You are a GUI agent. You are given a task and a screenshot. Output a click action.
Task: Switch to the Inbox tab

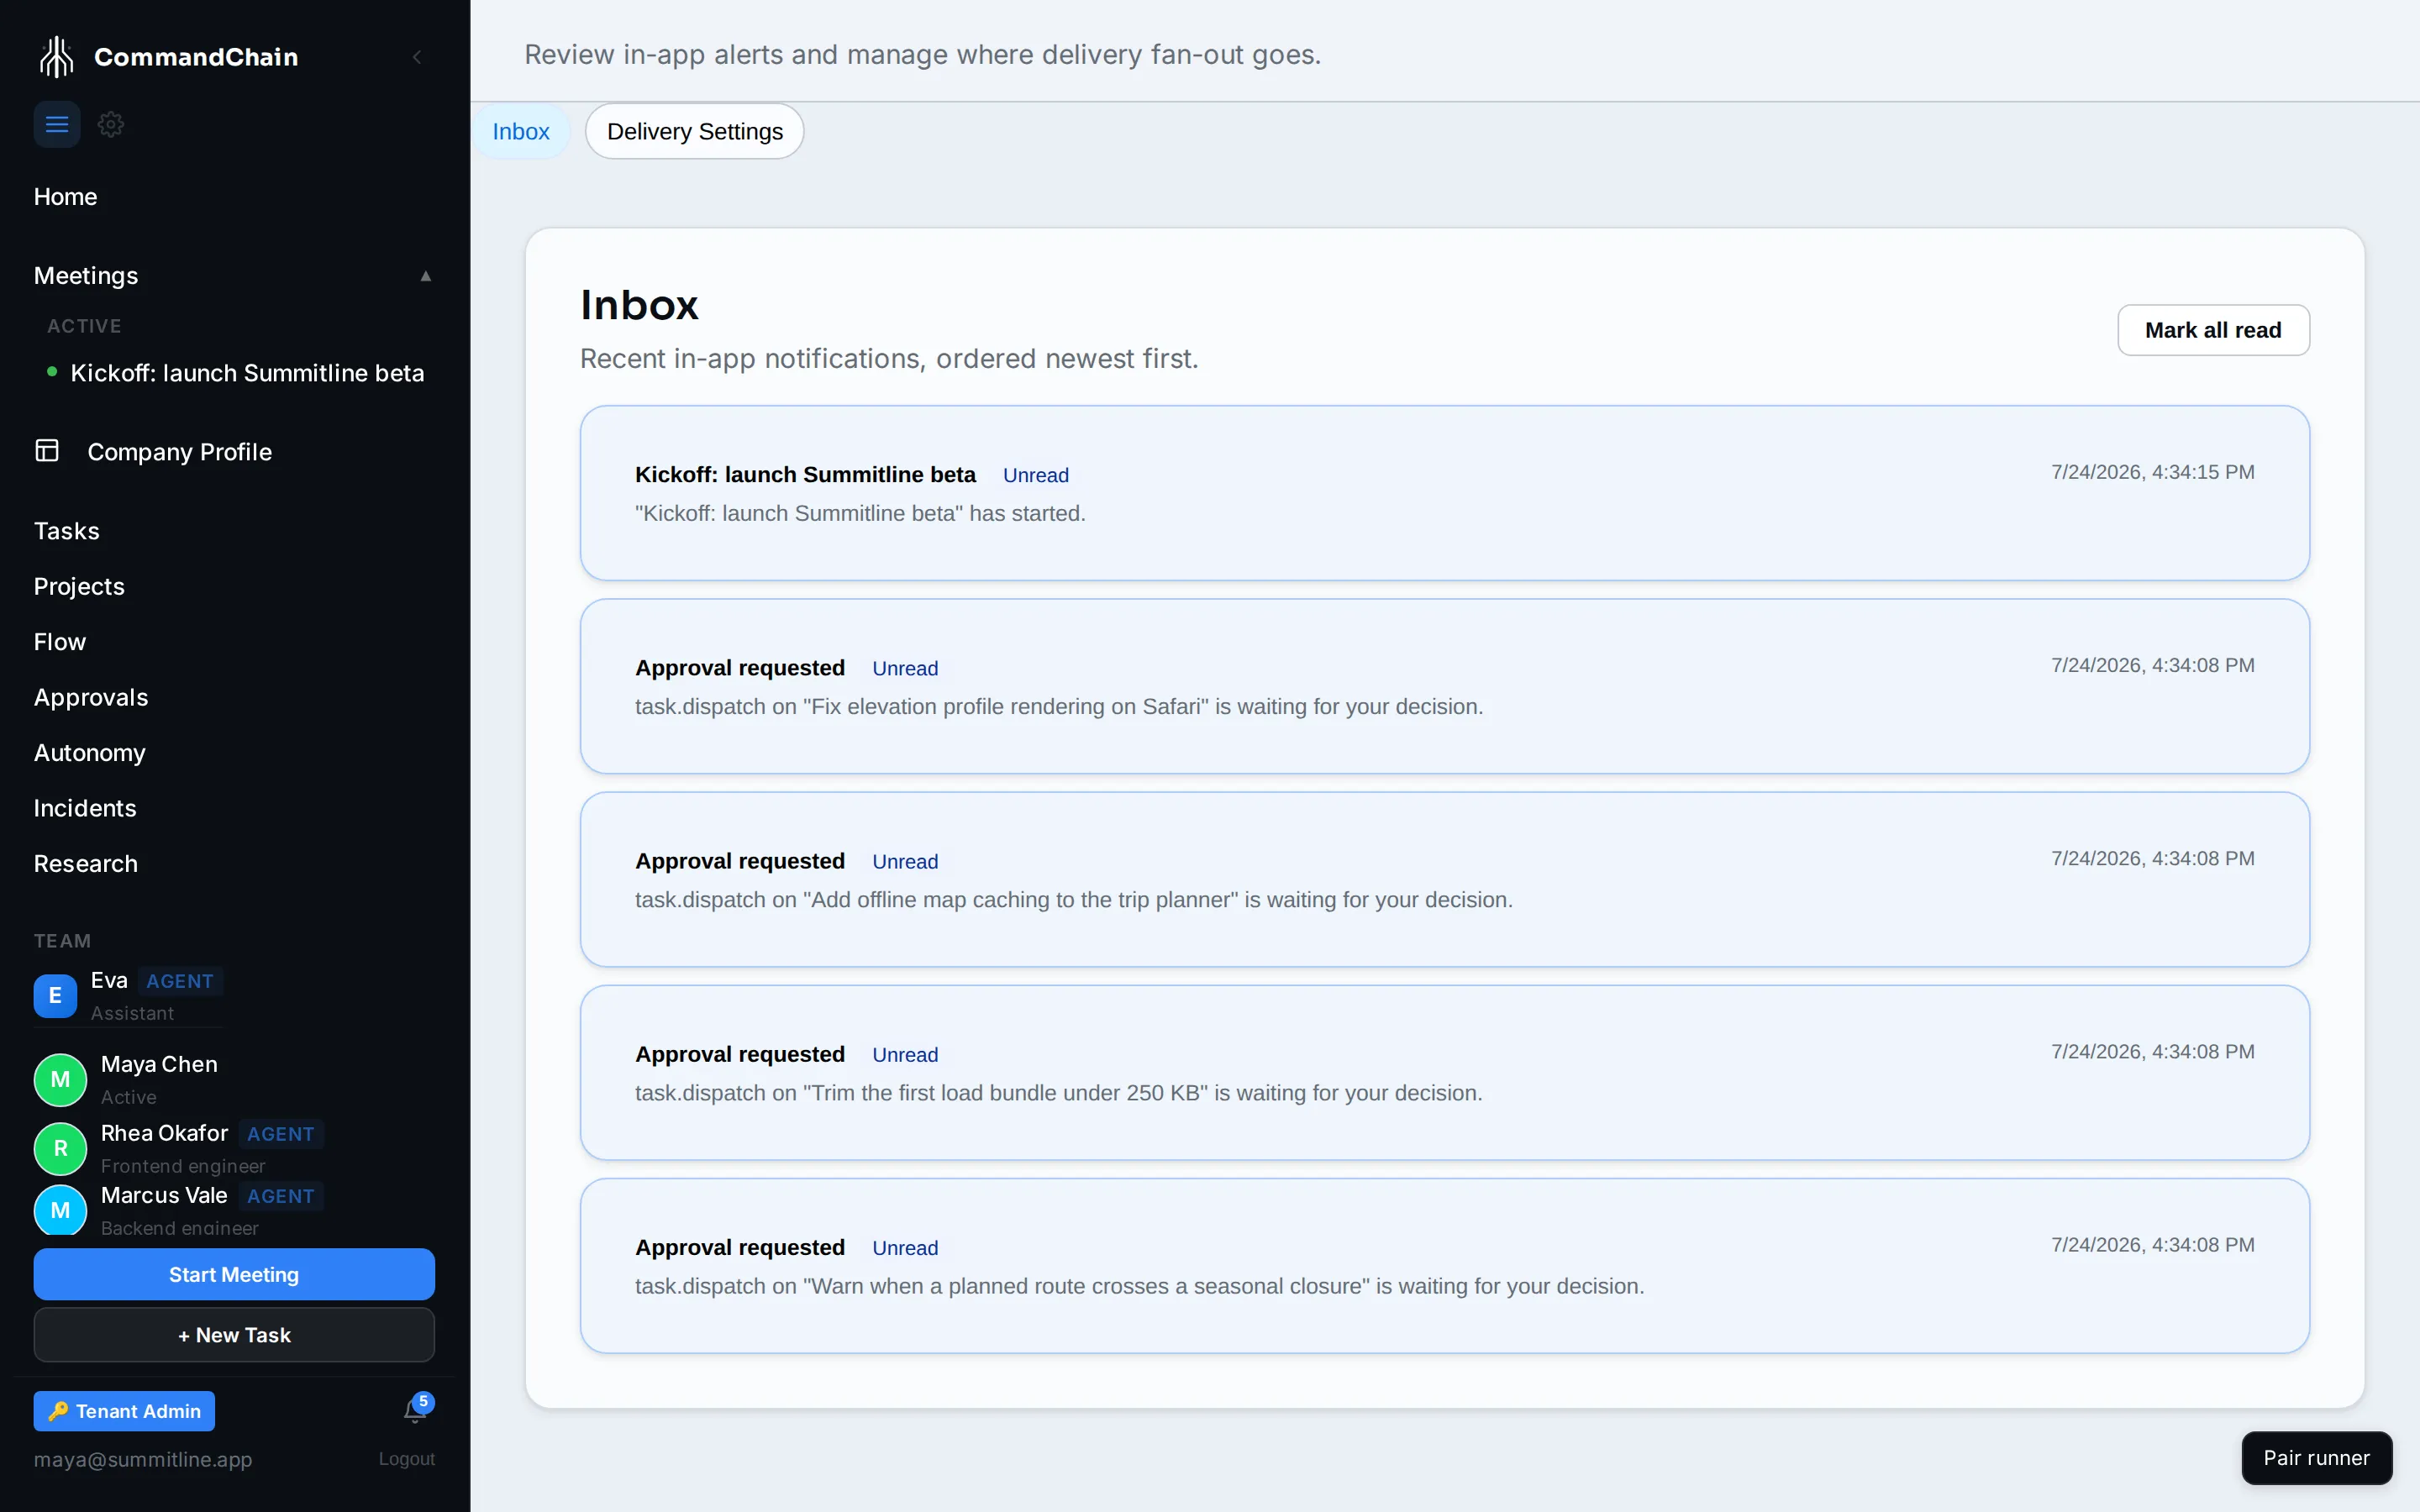(520, 131)
